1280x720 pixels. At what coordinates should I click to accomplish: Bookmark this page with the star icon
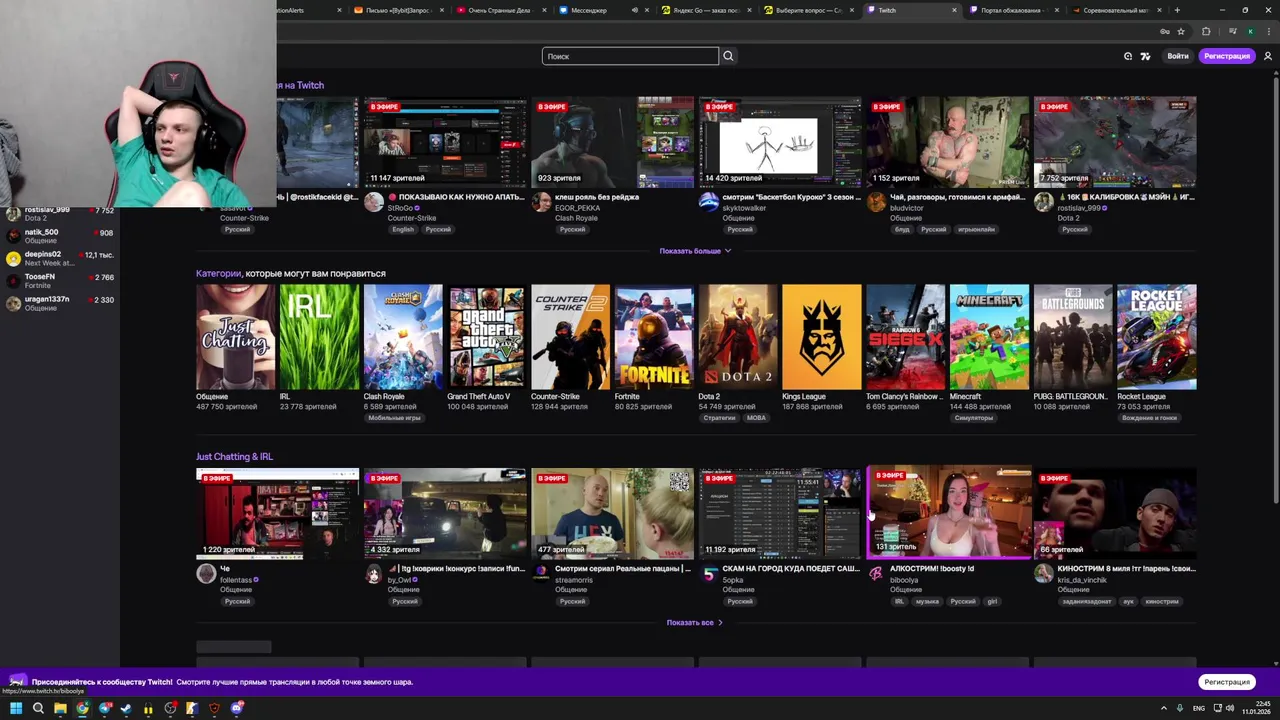coord(1180,31)
